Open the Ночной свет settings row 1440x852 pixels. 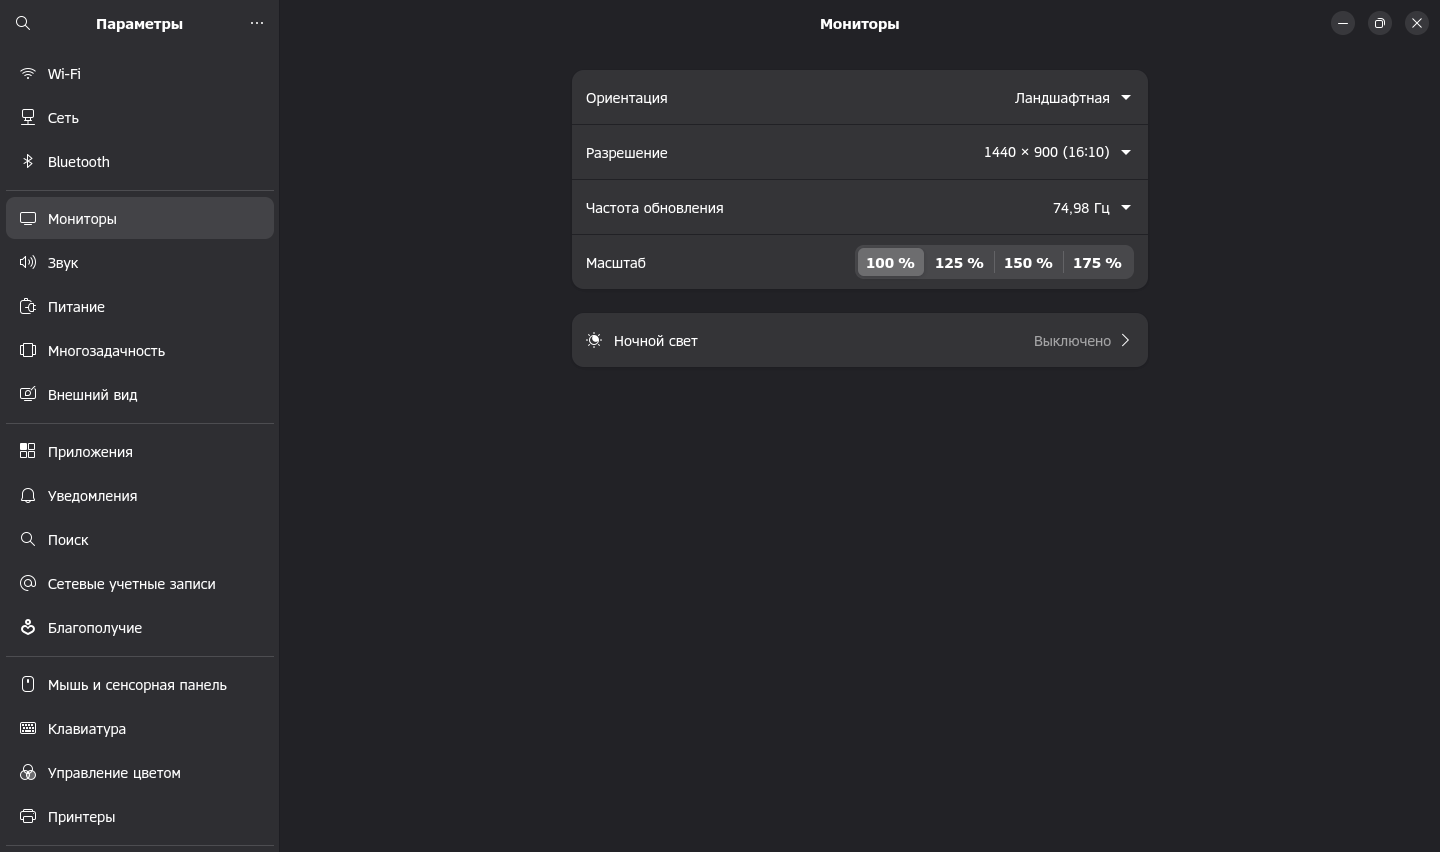pyautogui.click(x=859, y=341)
